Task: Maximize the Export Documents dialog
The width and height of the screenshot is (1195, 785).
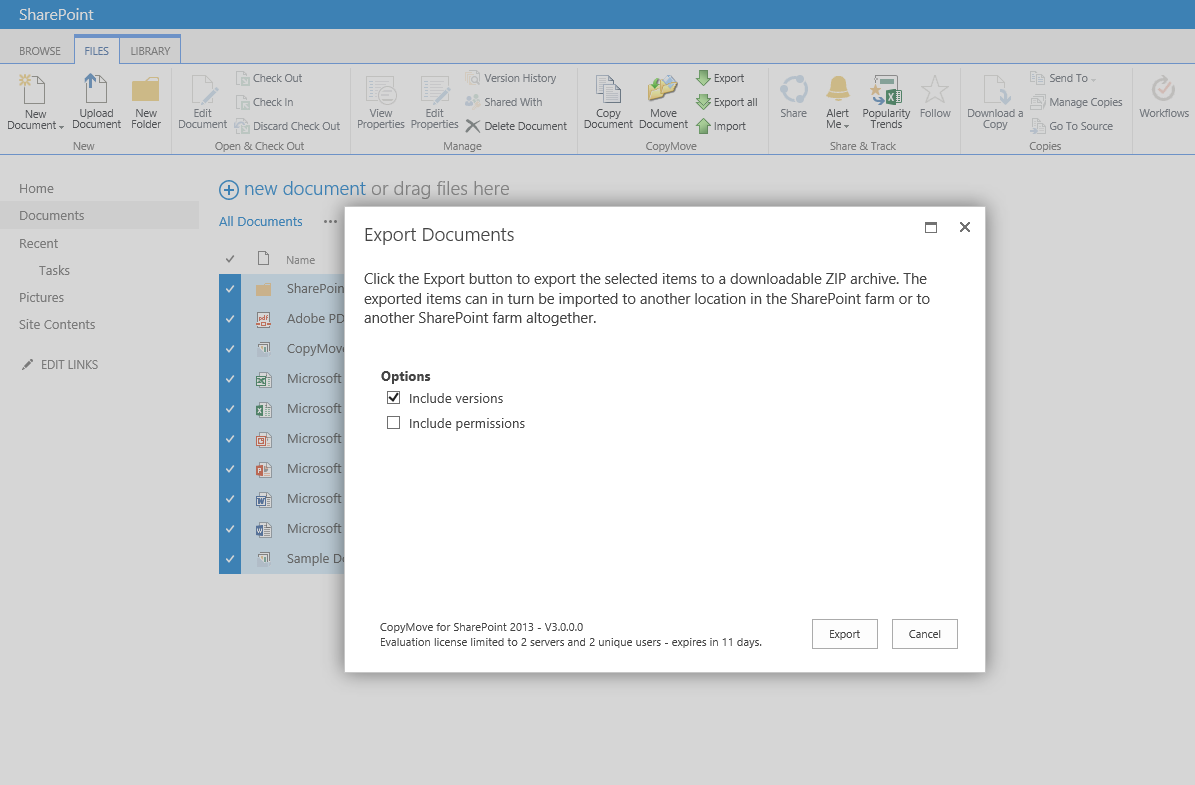Action: click(931, 227)
